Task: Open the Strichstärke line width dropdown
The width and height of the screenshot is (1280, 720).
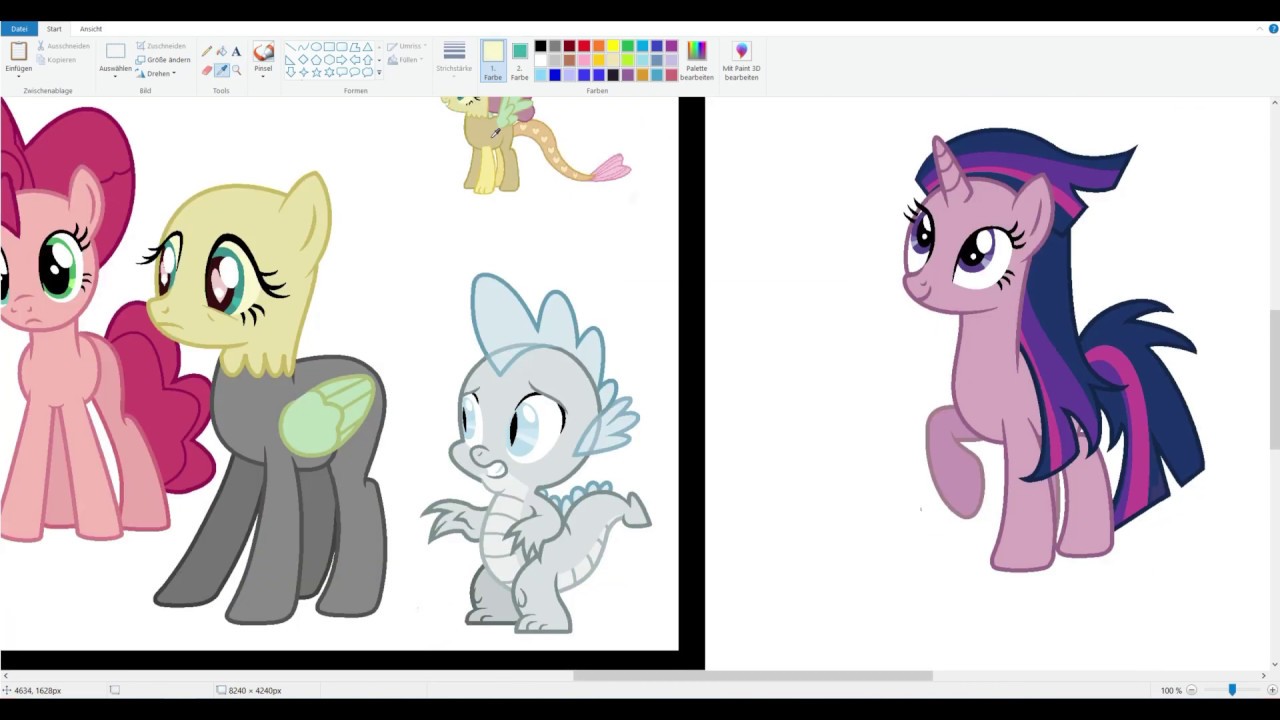Action: coord(454,61)
